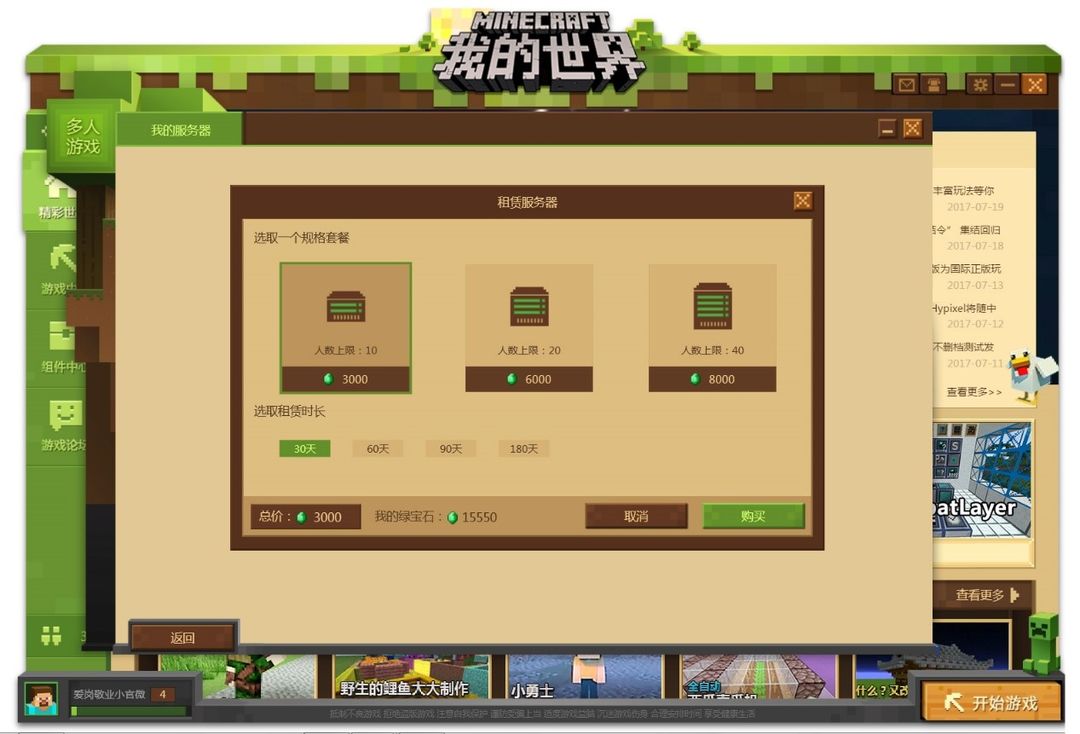
Task: Click the 返回 back button
Action: 183,638
